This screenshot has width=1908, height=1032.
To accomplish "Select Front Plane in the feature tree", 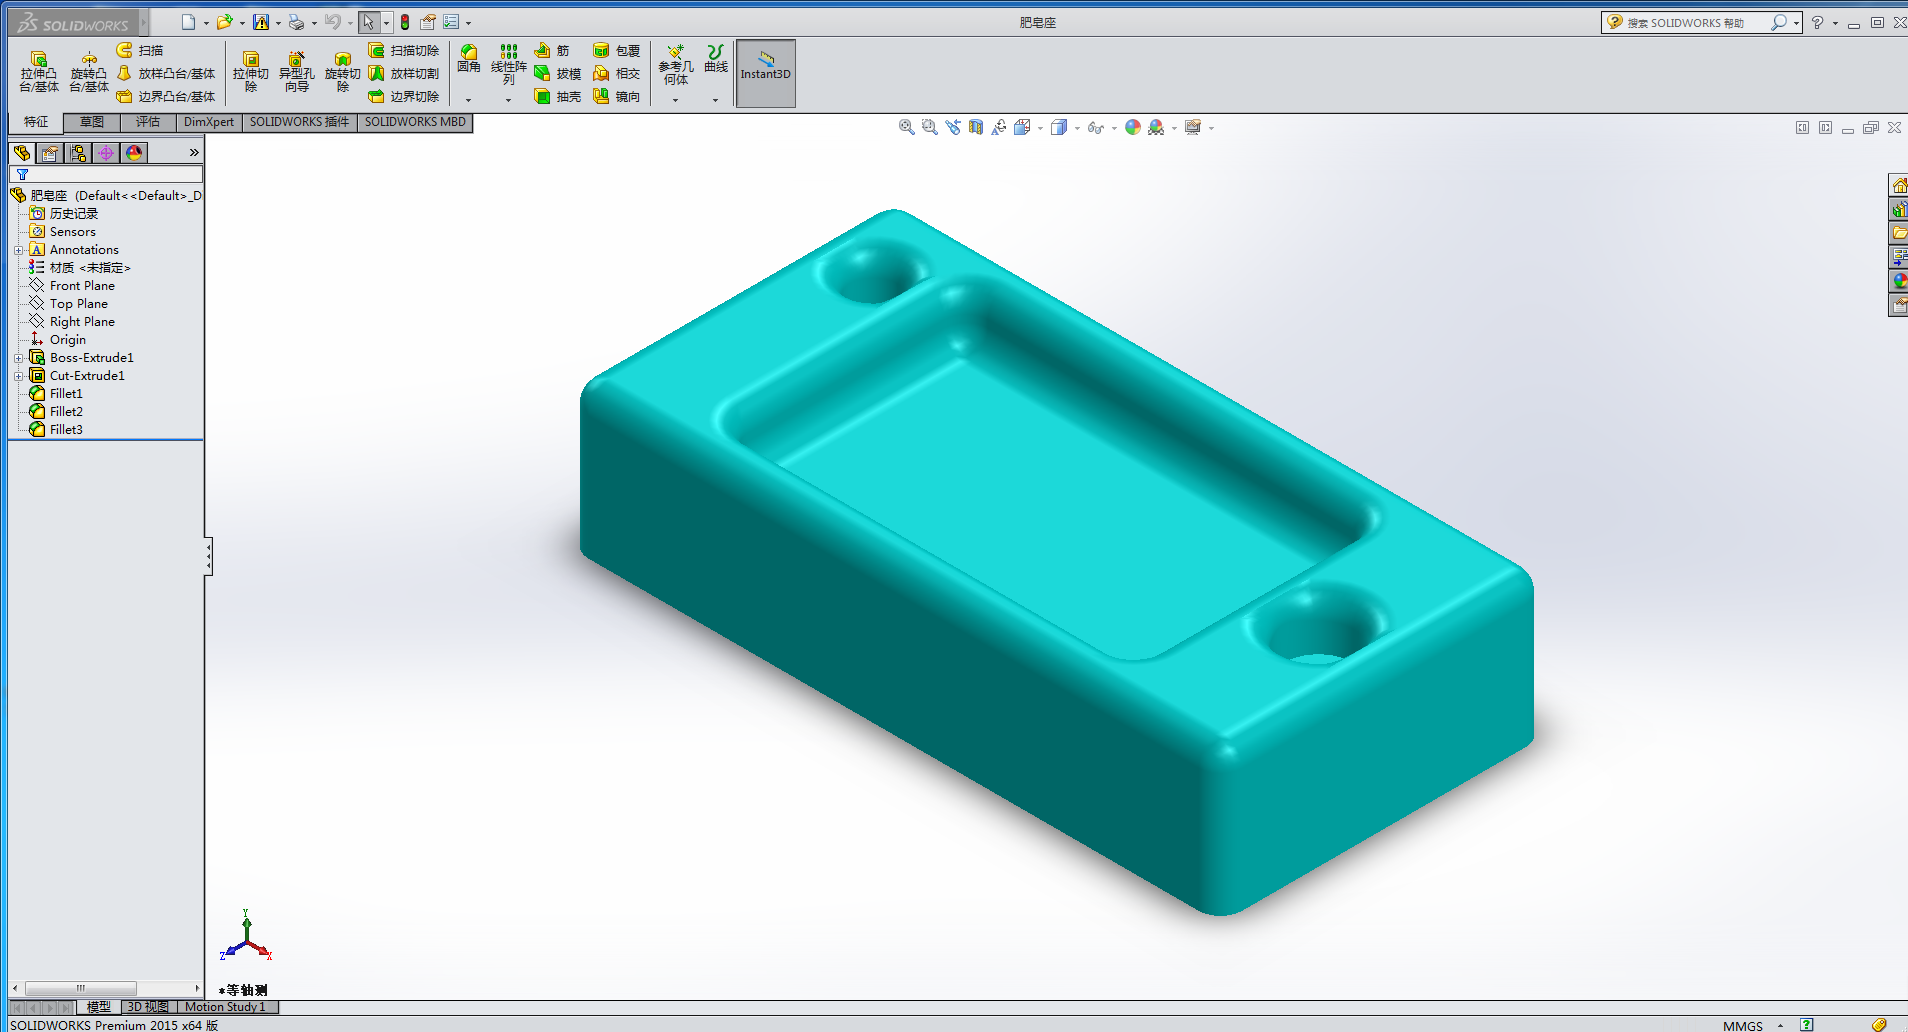I will point(72,286).
